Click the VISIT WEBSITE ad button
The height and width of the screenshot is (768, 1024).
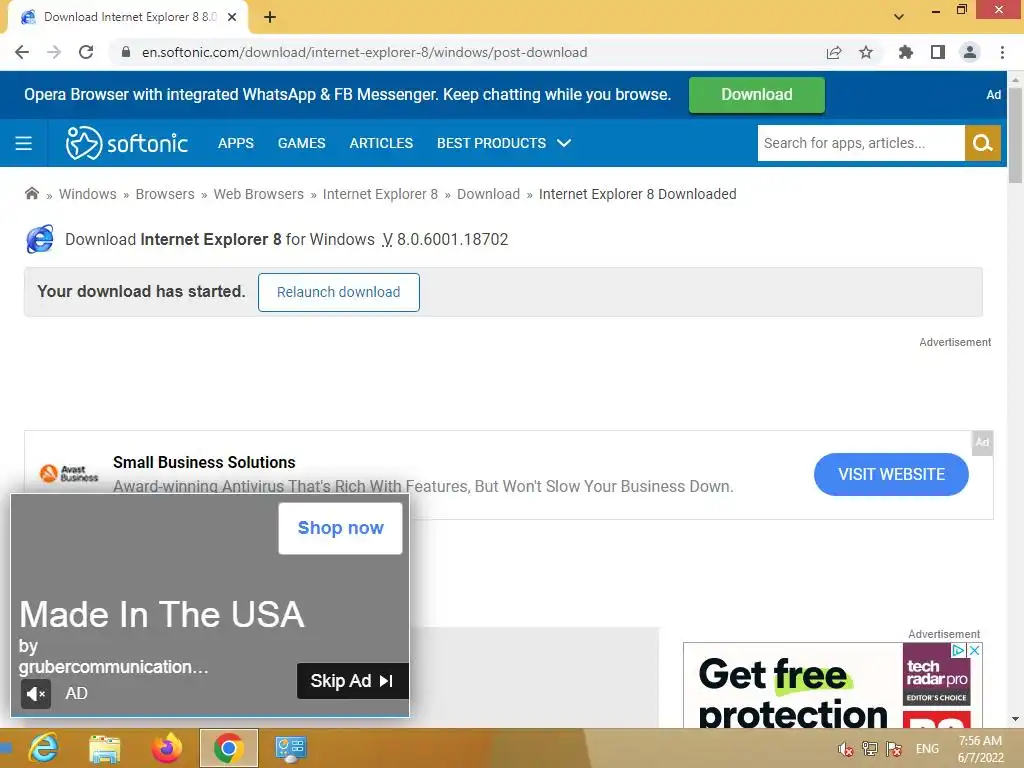891,474
